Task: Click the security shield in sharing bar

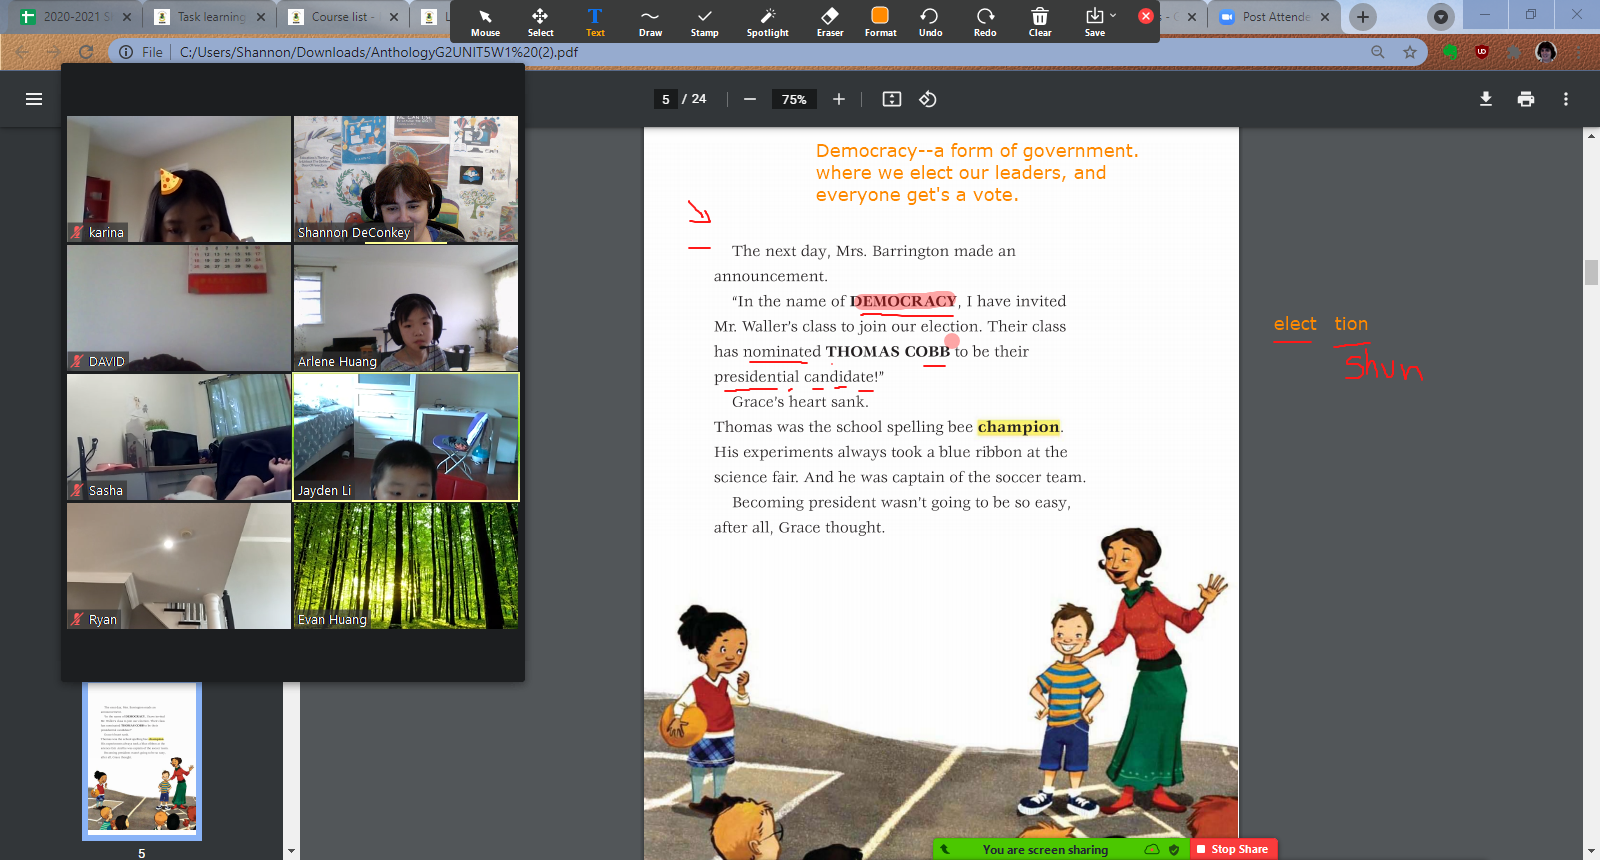Action: click(x=1174, y=849)
